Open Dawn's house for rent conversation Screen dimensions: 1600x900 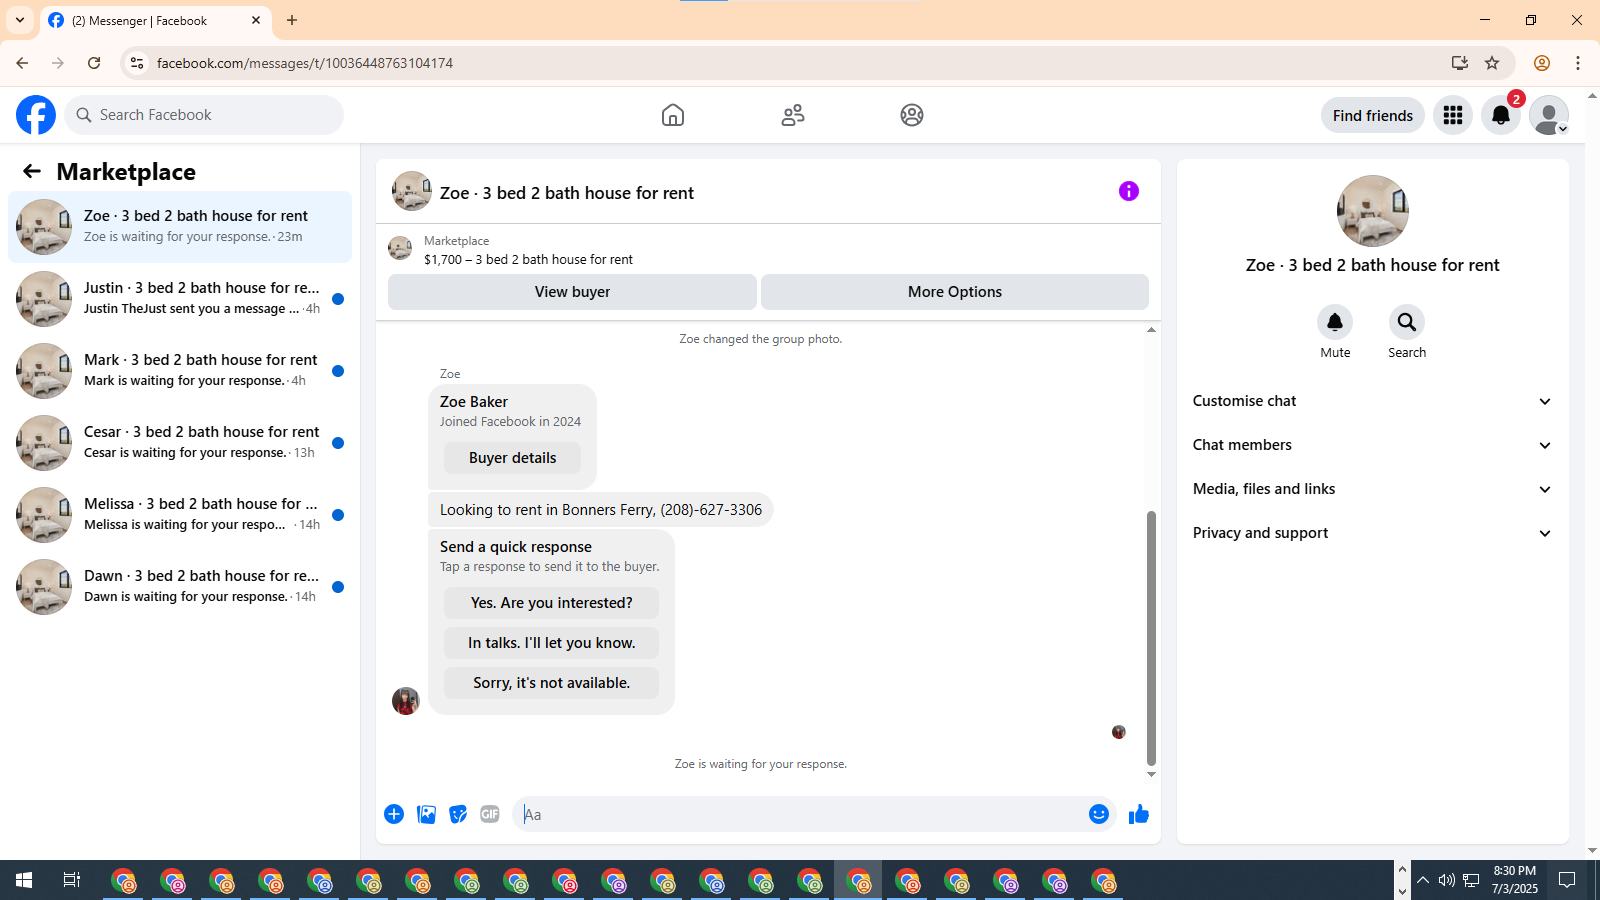click(180, 587)
